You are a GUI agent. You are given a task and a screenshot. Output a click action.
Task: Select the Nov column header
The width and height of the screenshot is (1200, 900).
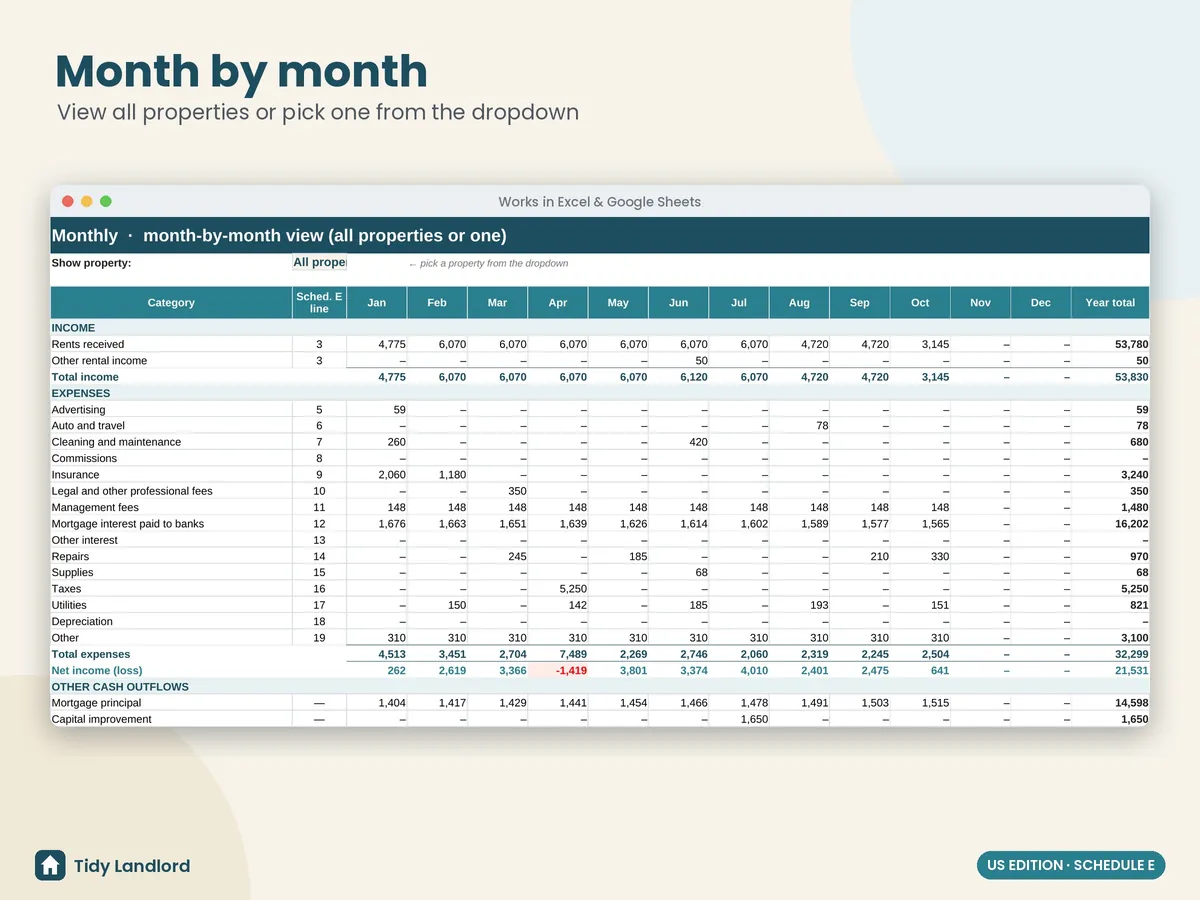click(980, 303)
